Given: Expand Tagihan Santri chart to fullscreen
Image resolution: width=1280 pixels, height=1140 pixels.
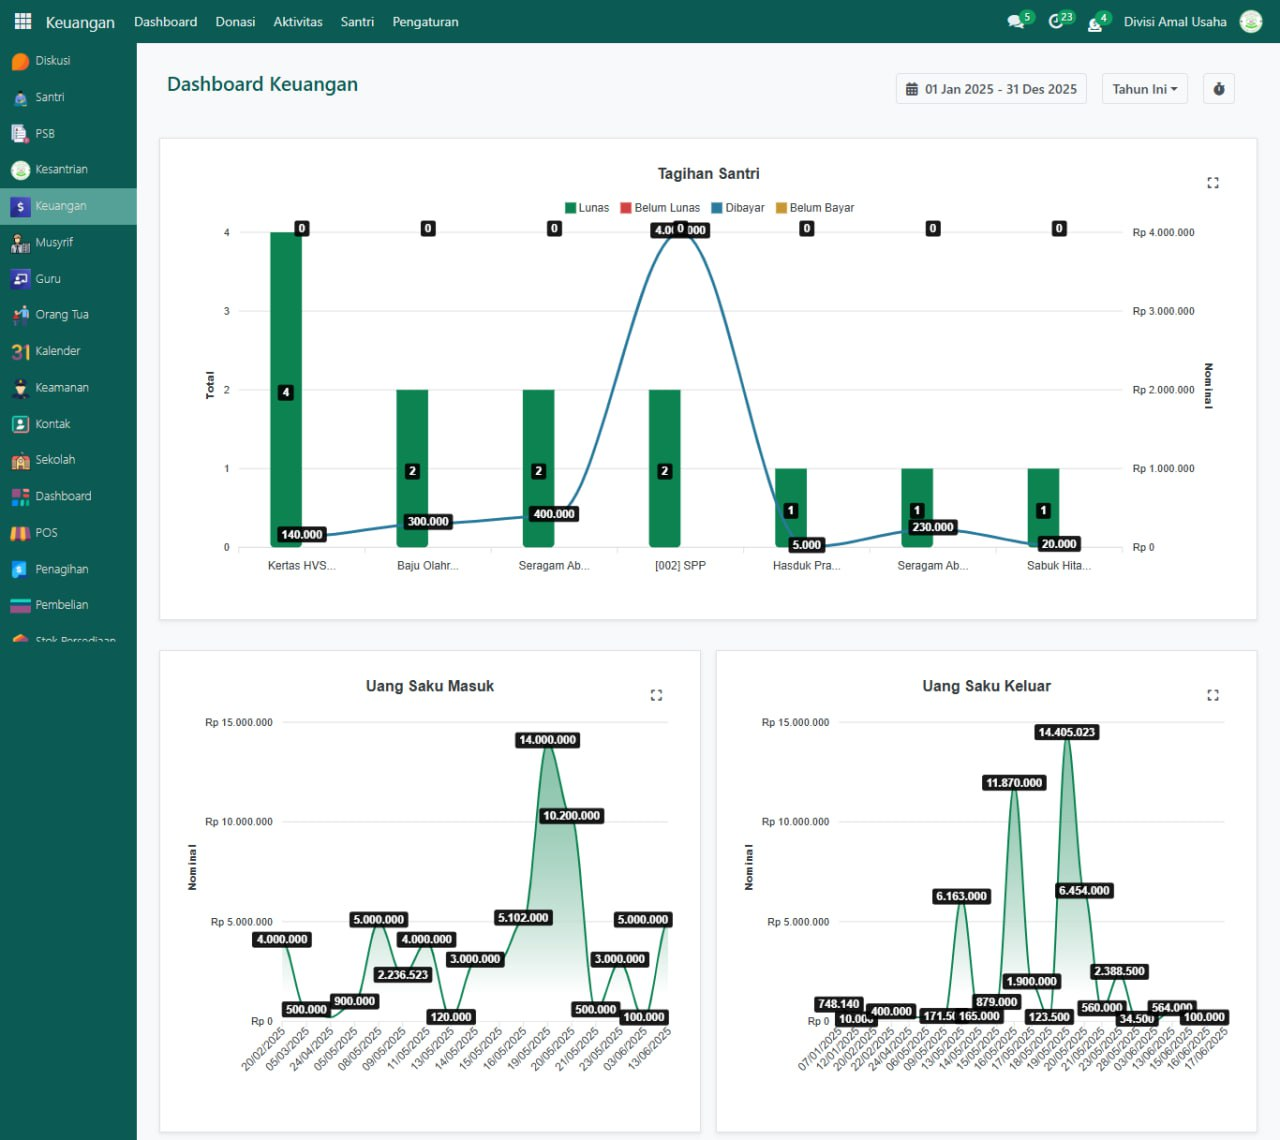Looking at the screenshot, I should [1212, 183].
